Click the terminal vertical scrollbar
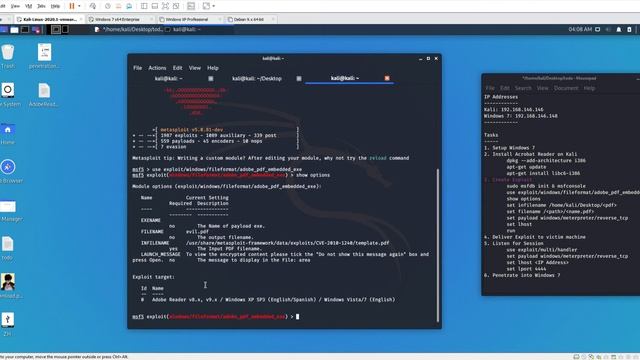640x360 pixels. coord(438,245)
